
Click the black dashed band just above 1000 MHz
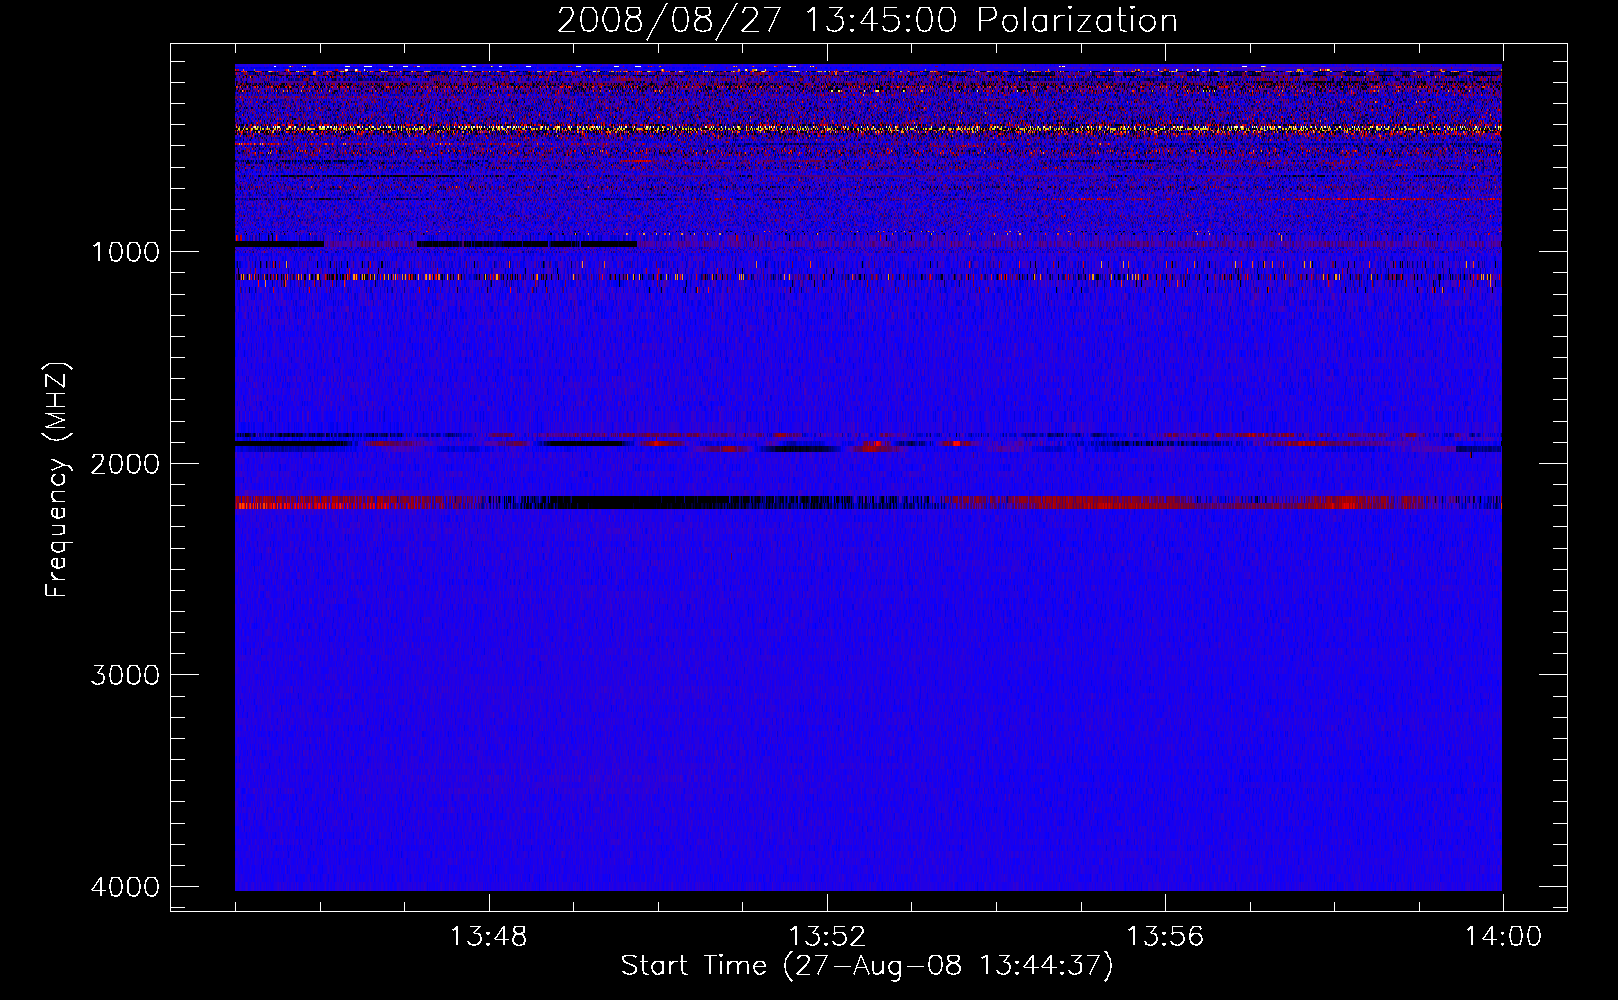coord(436,243)
